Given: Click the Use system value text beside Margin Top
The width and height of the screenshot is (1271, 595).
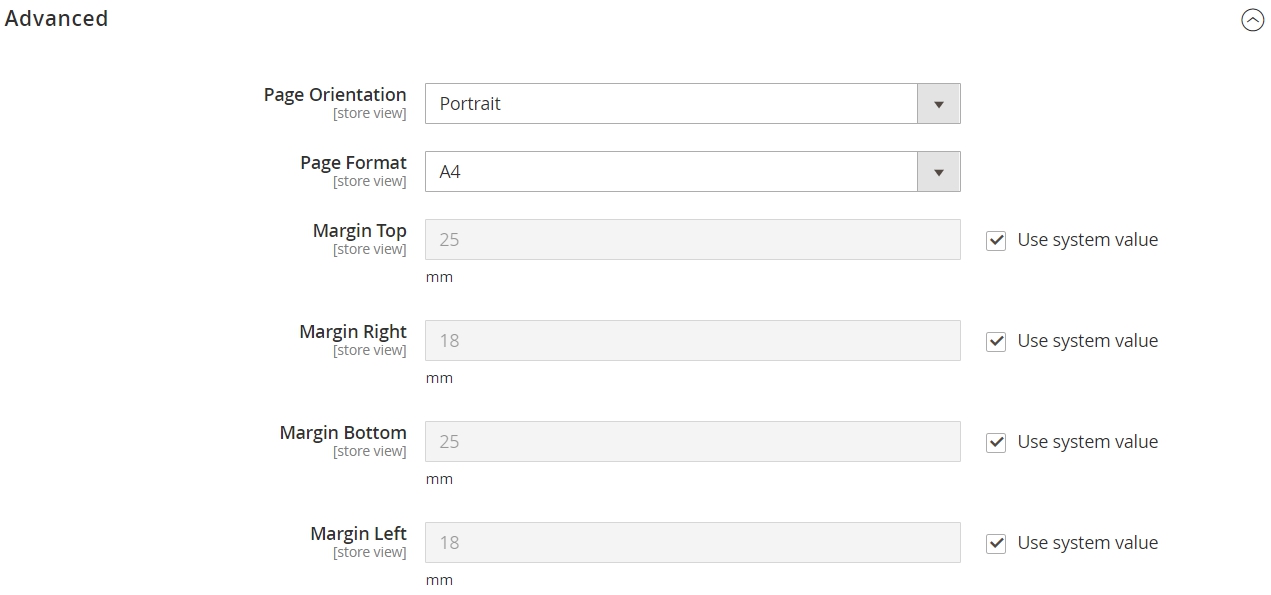Looking at the screenshot, I should (1087, 240).
